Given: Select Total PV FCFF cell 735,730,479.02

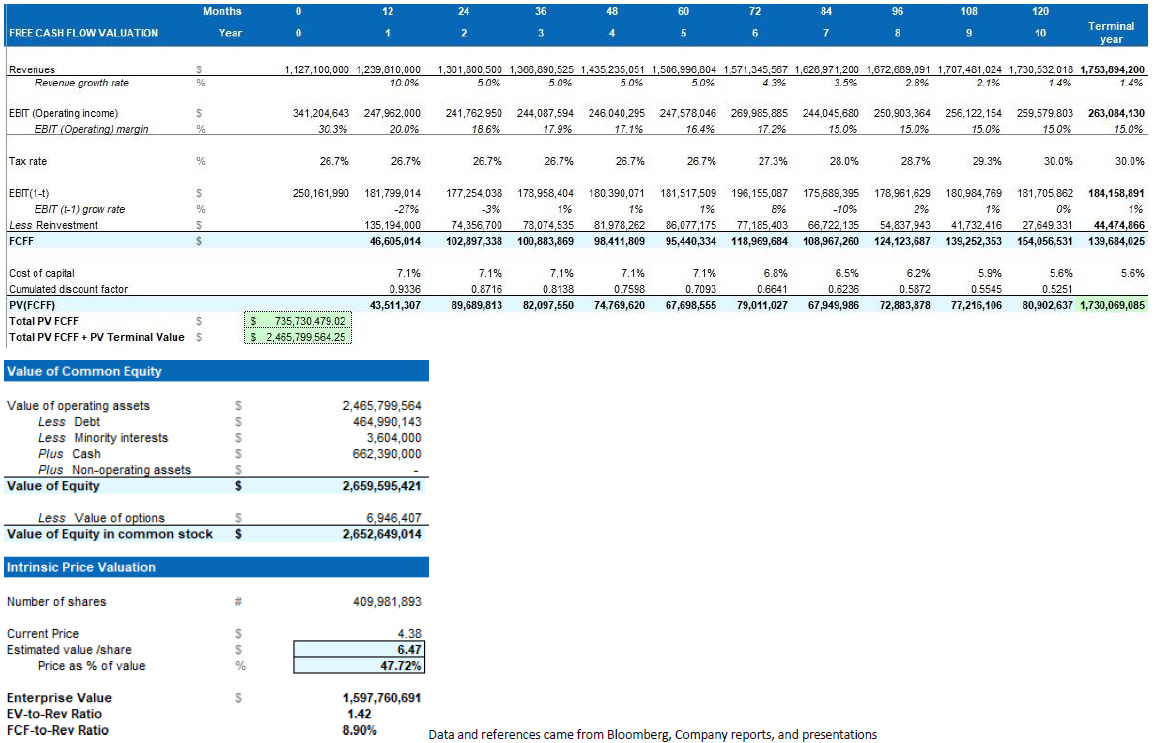Looking at the screenshot, I should click(x=298, y=321).
